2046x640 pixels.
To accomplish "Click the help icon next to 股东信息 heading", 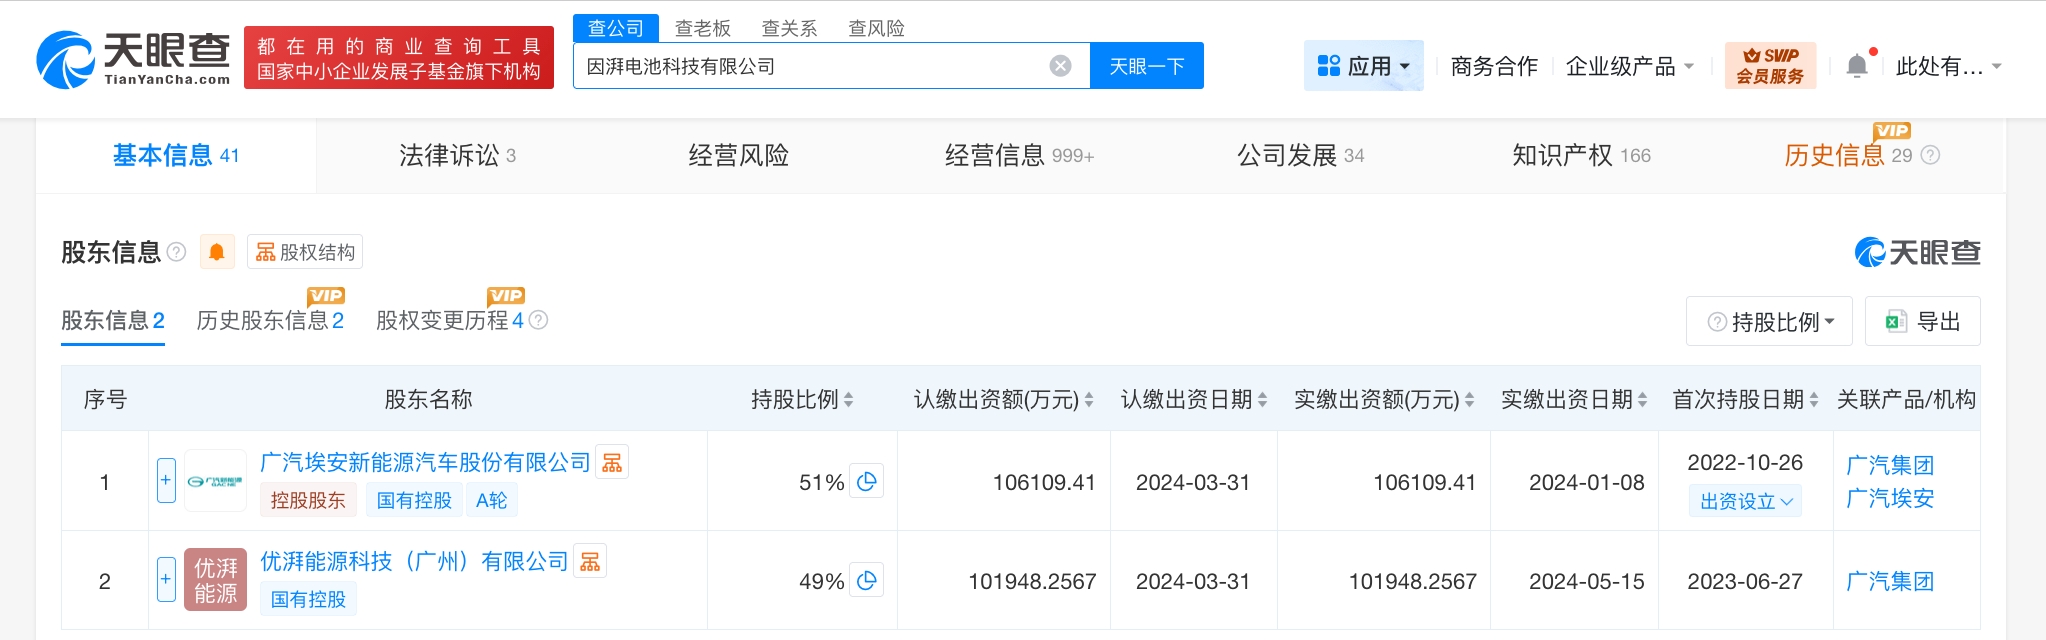I will (177, 252).
